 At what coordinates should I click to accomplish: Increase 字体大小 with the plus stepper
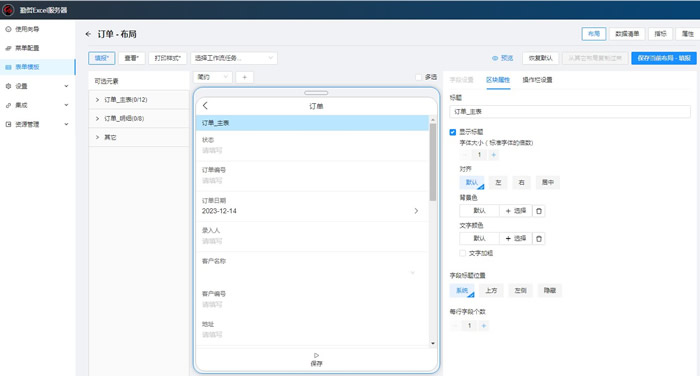point(494,155)
